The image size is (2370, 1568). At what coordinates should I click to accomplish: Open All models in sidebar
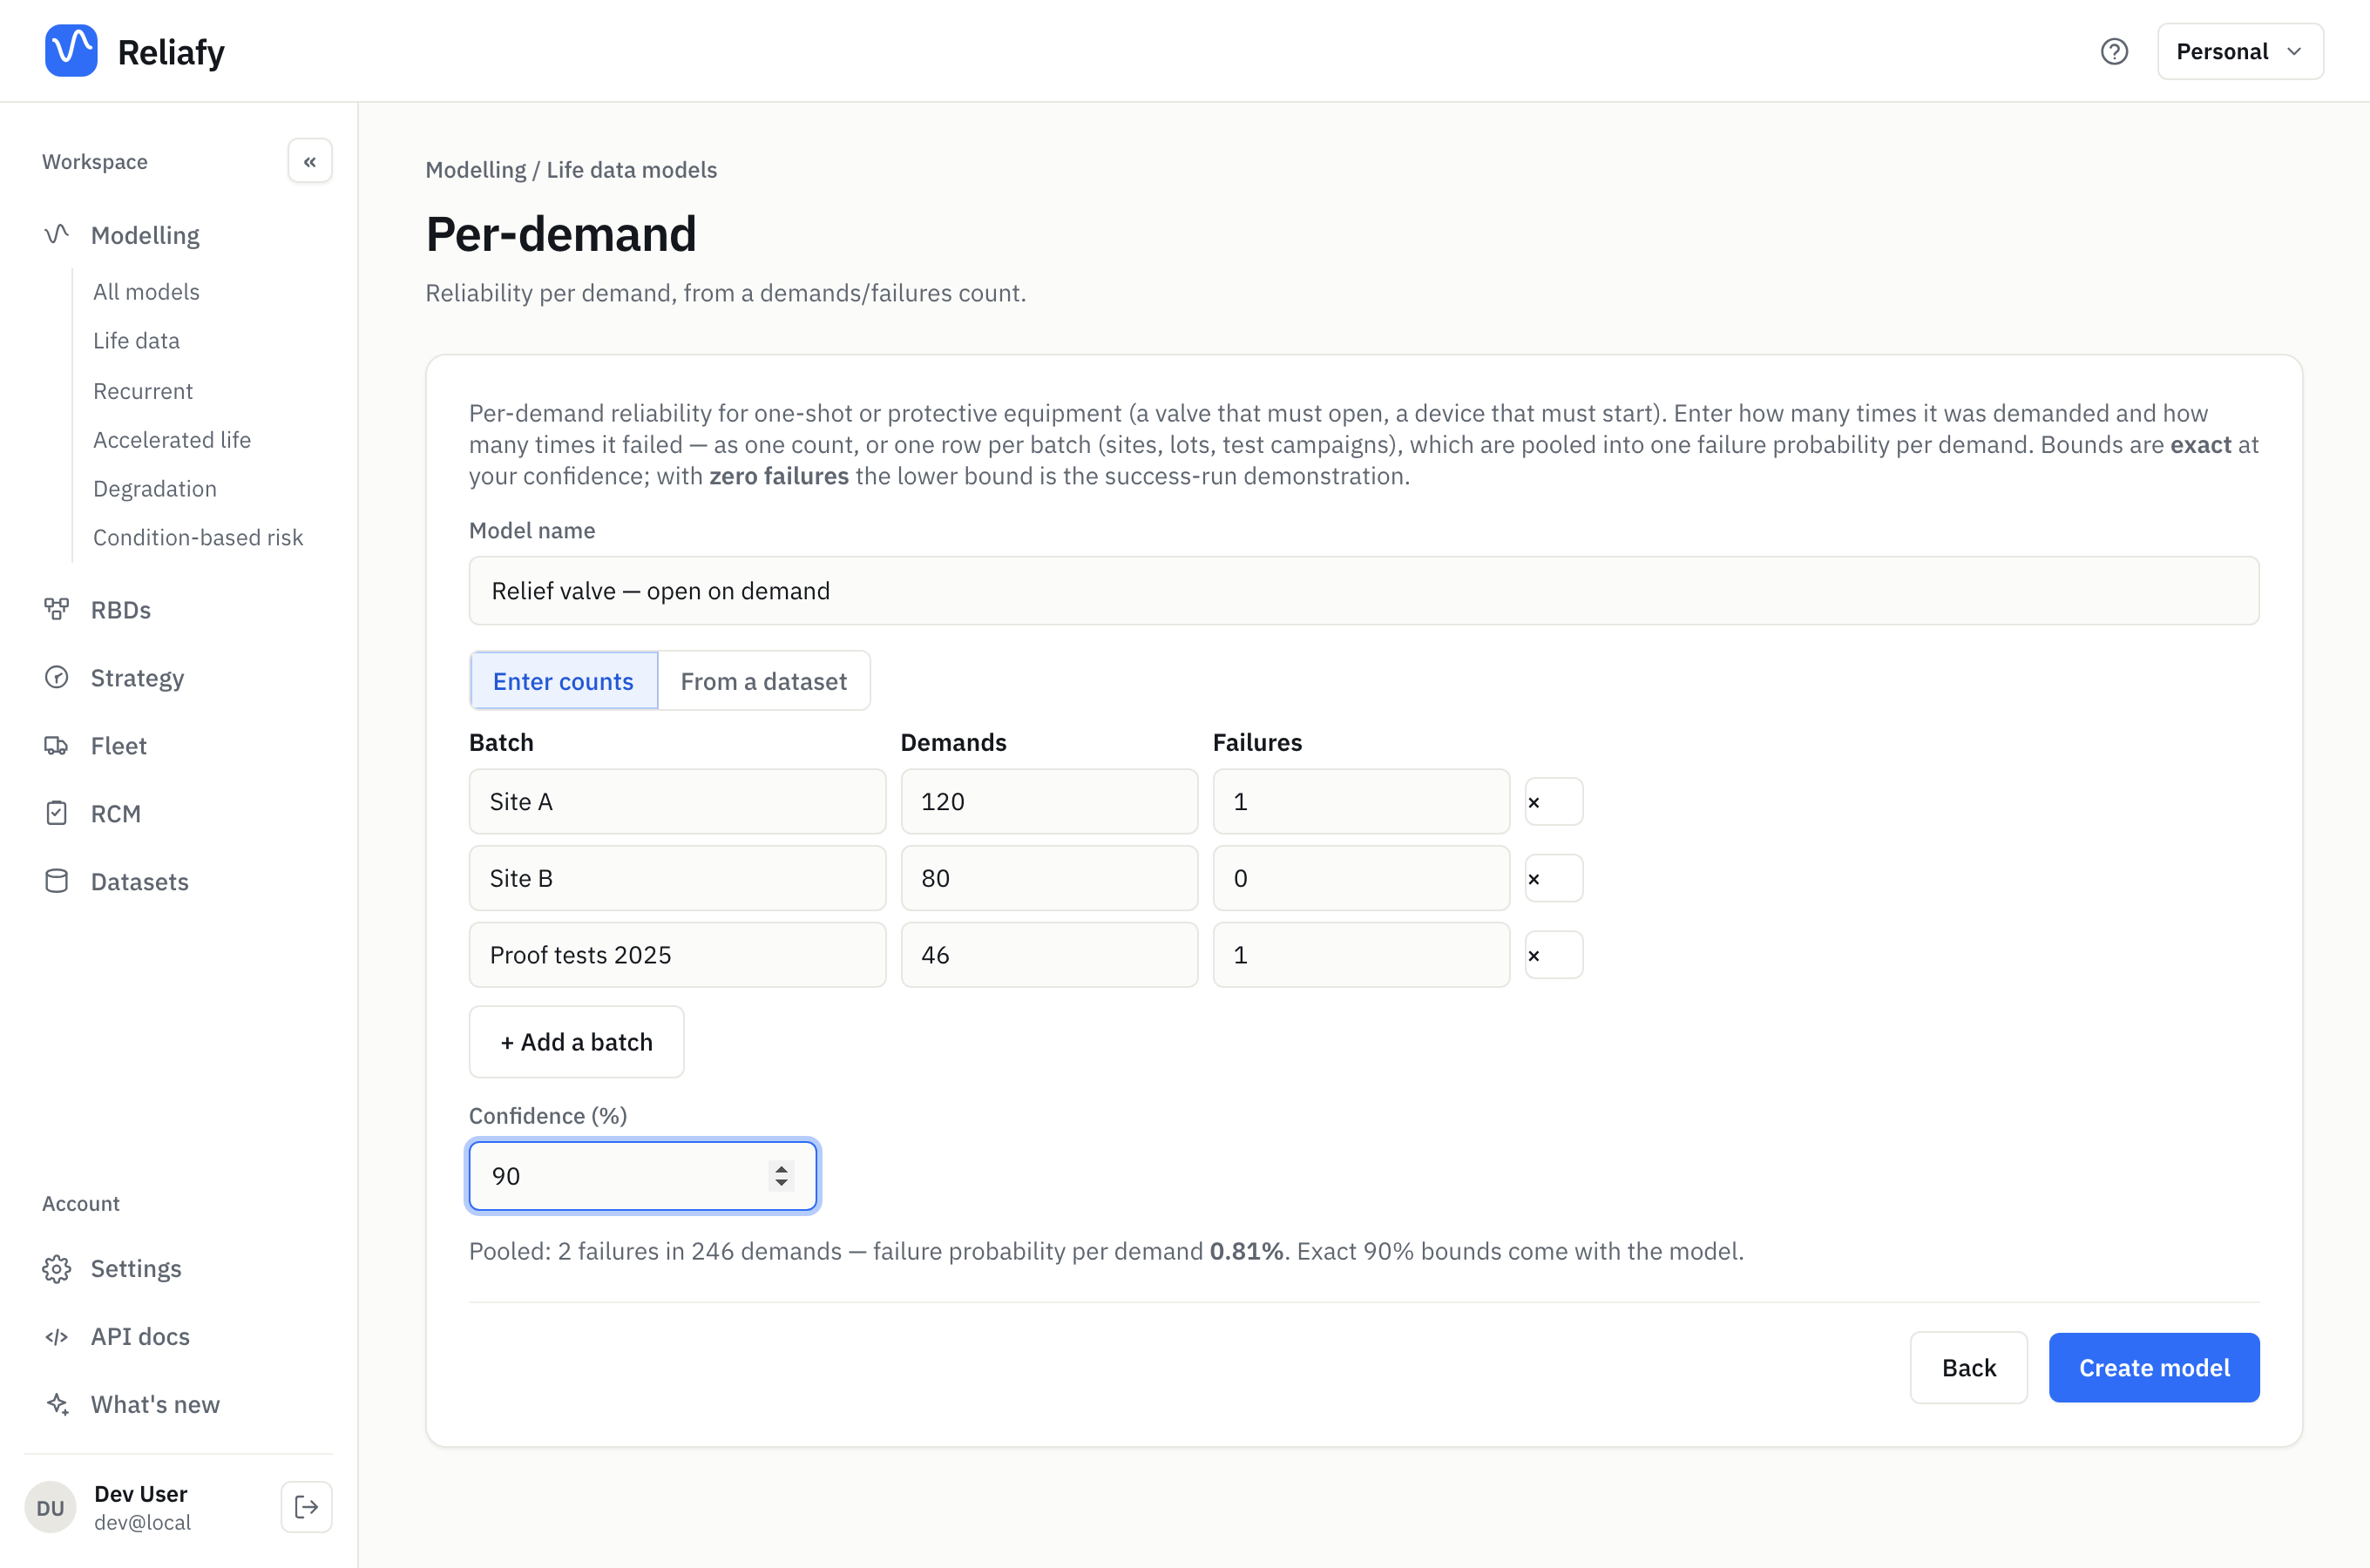tap(146, 291)
